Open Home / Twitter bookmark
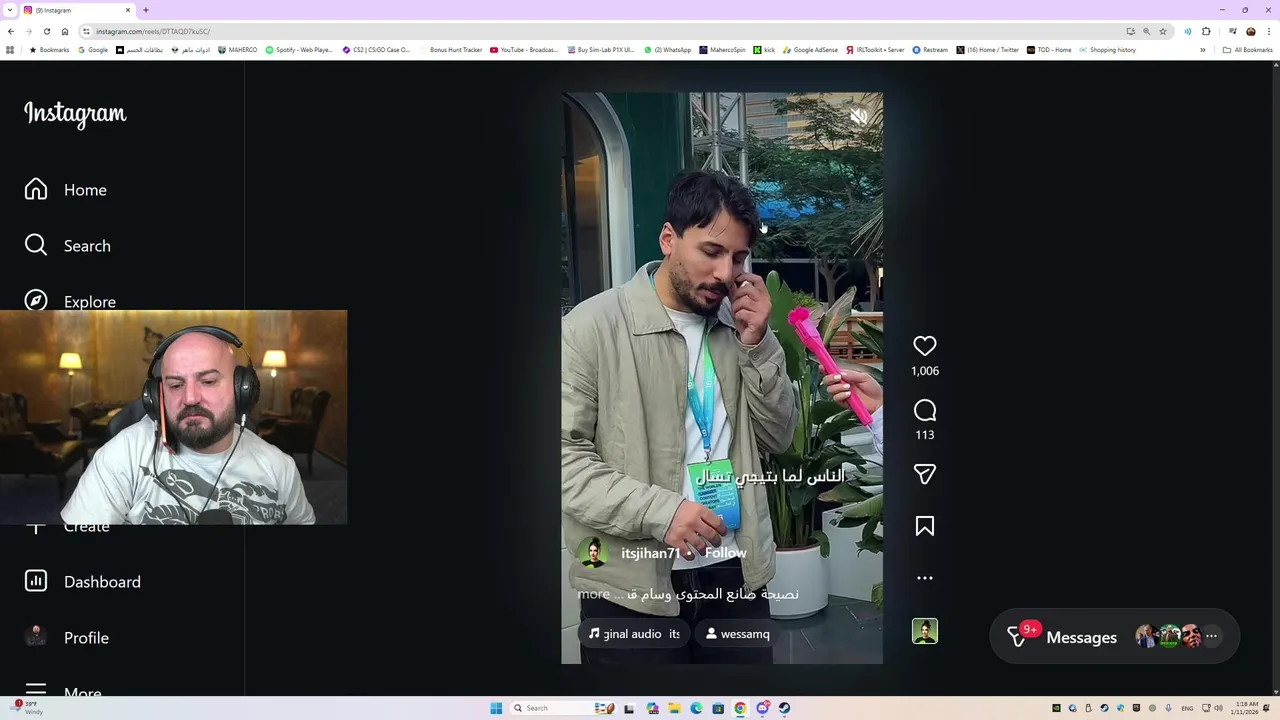Image resolution: width=1280 pixels, height=720 pixels. tap(987, 50)
